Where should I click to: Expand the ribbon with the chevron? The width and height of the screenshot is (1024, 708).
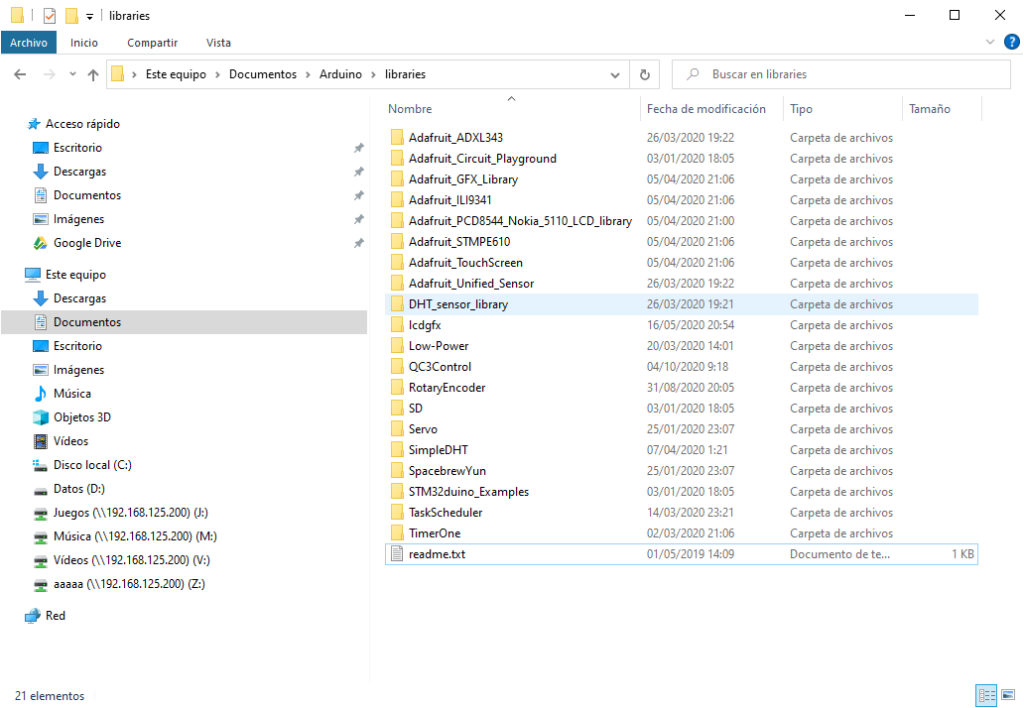click(989, 42)
